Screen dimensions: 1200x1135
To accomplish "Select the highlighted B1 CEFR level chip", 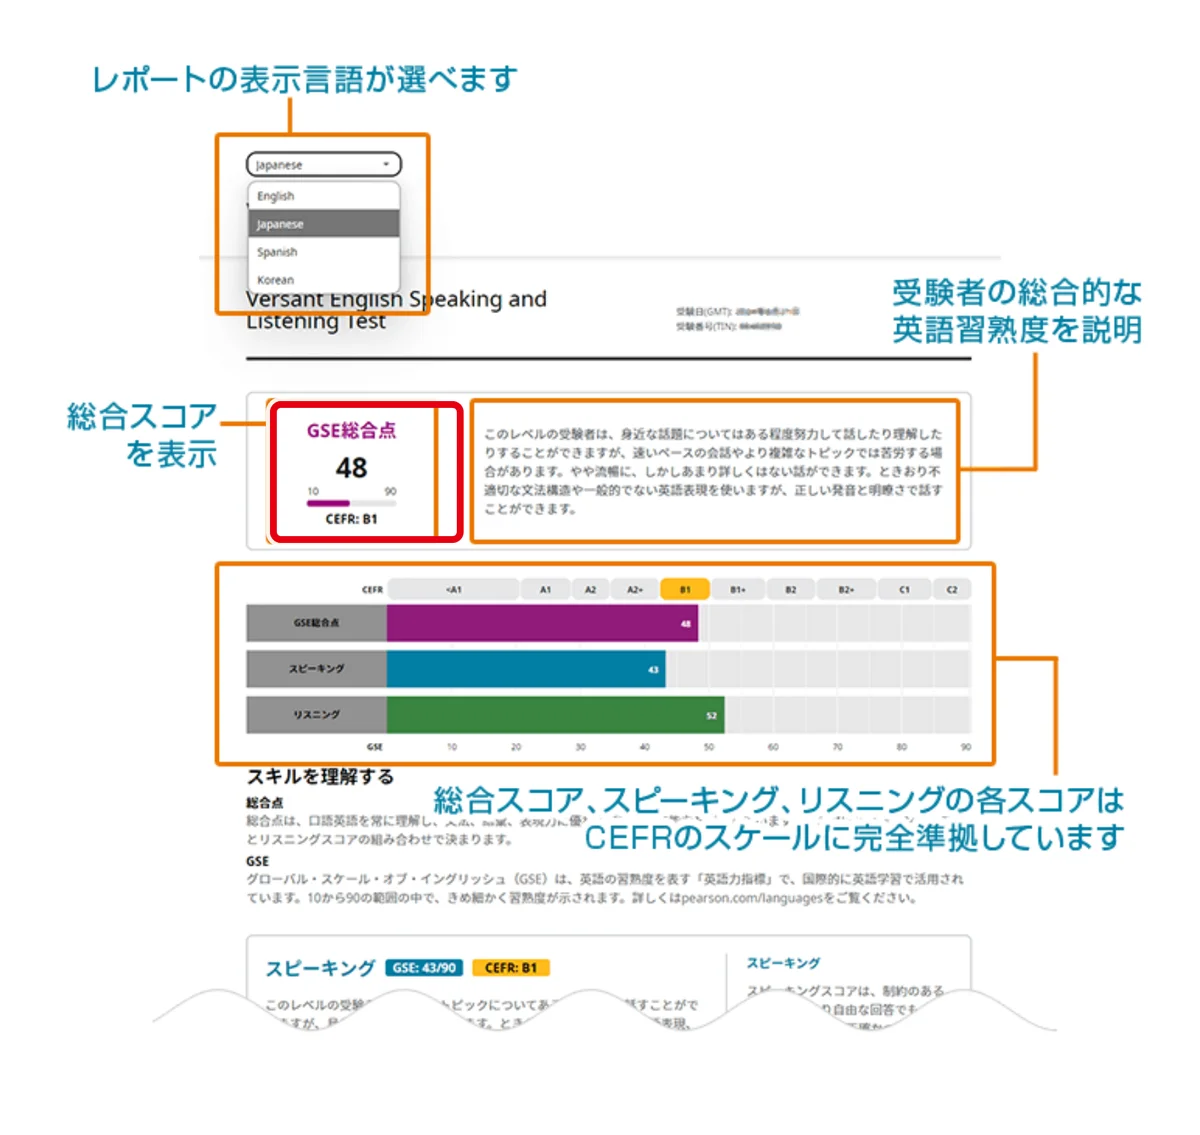I will 685,590.
